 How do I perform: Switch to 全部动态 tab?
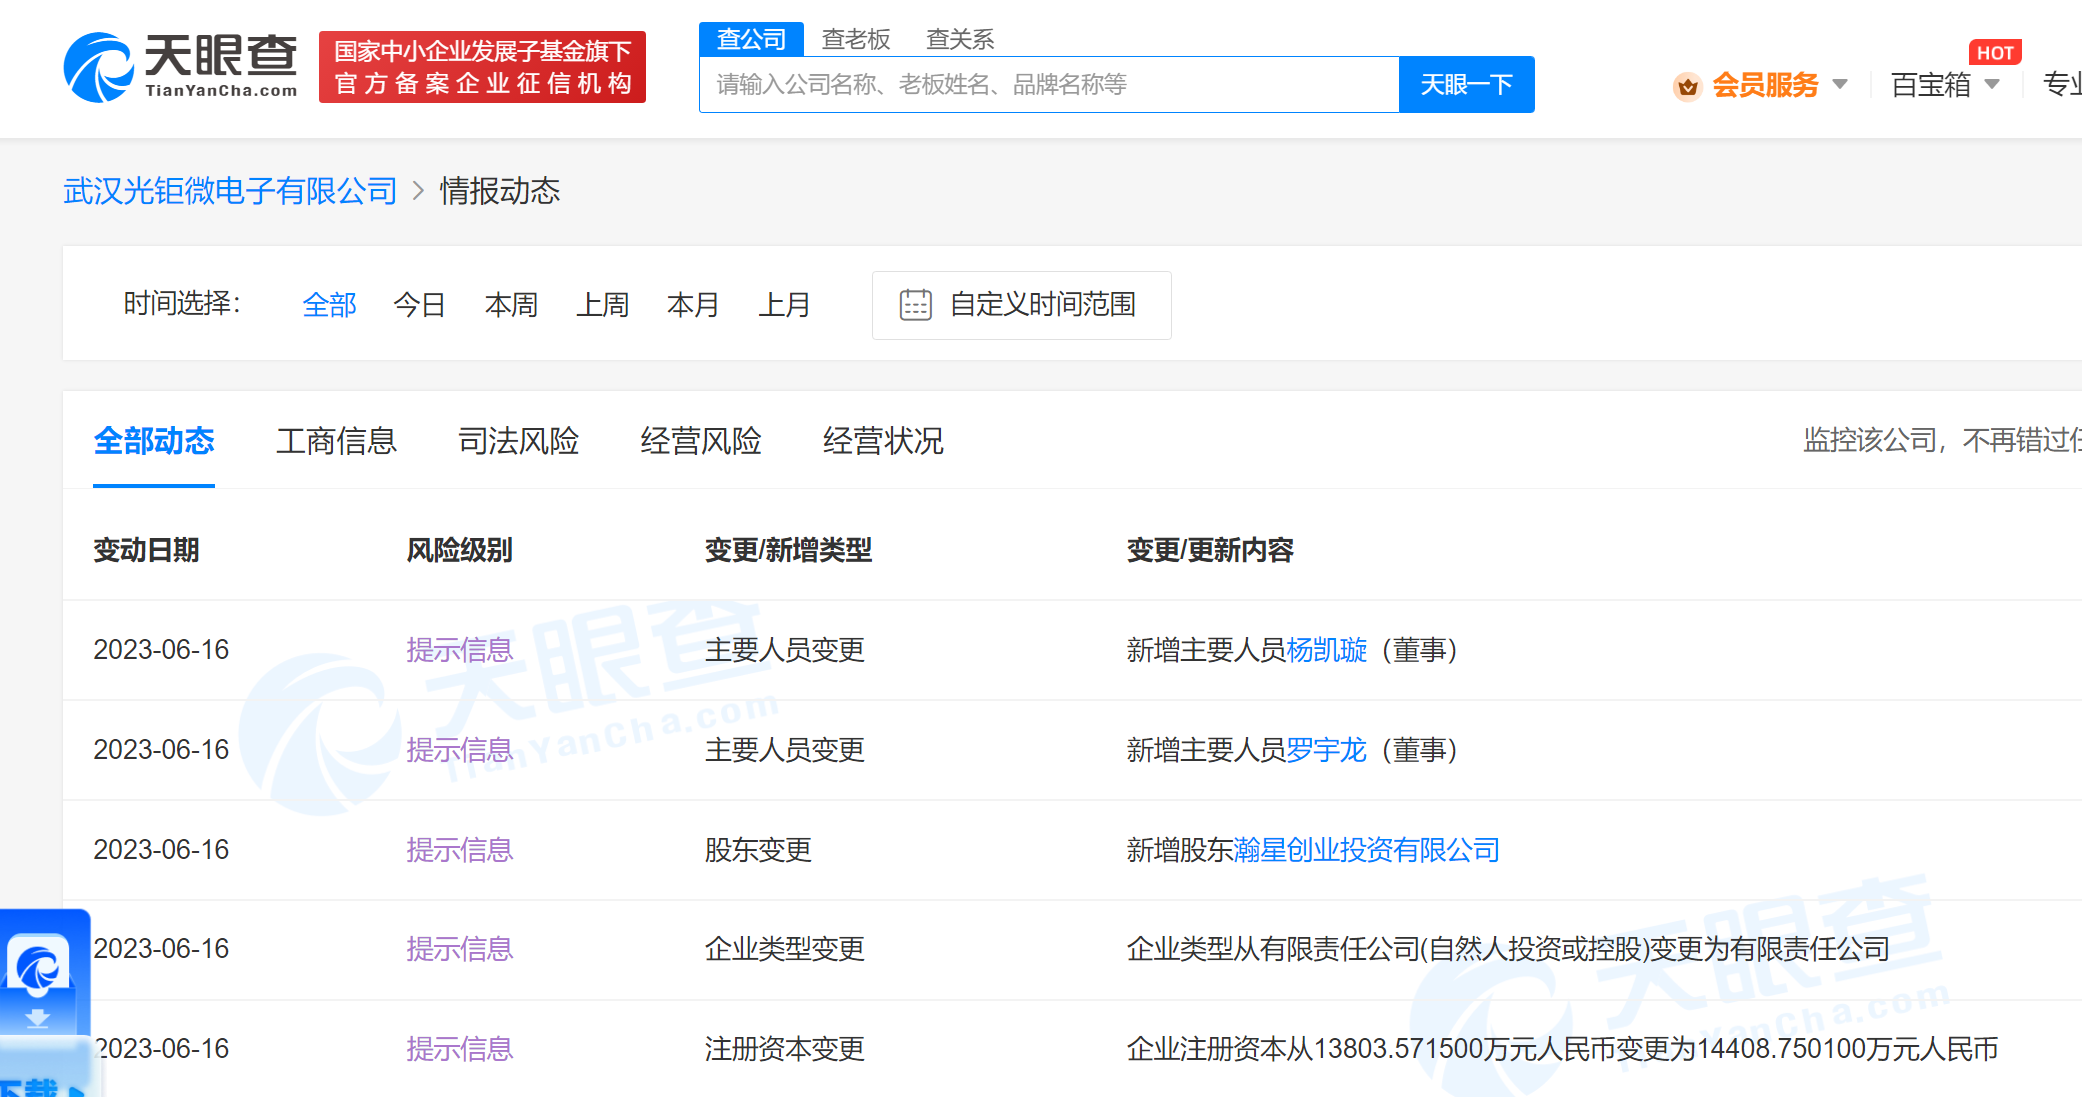coord(154,441)
